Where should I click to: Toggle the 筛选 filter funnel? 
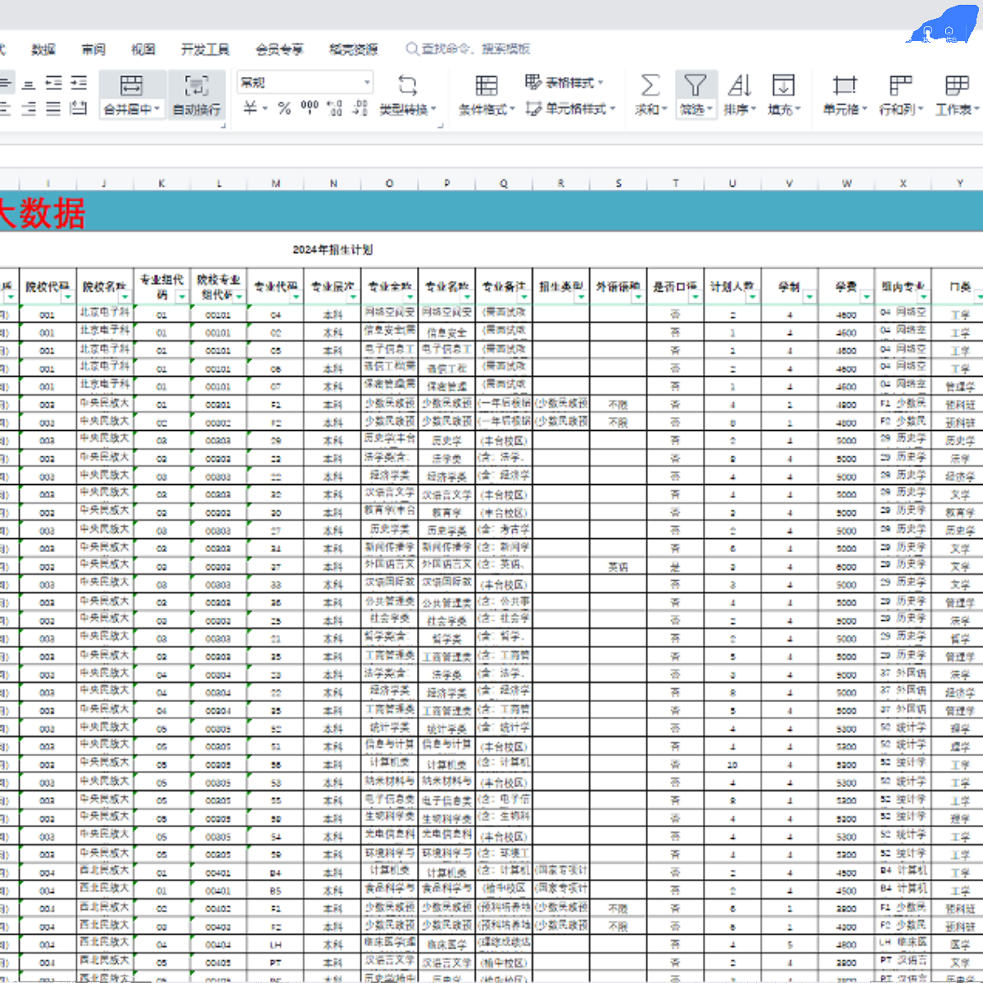click(695, 85)
